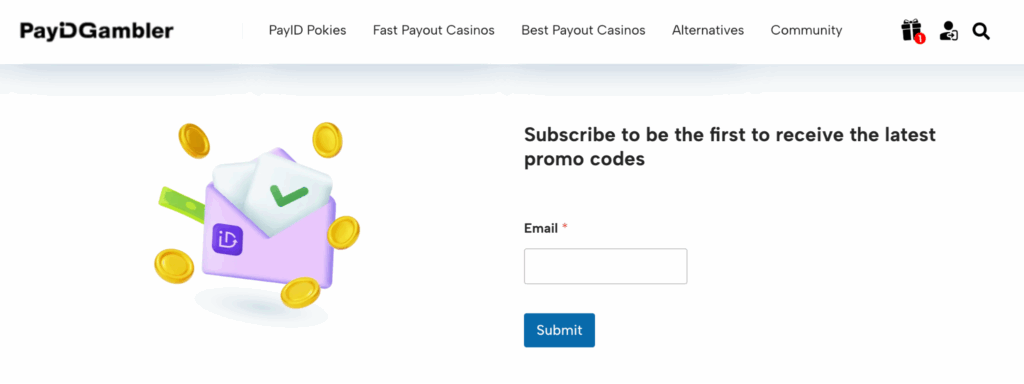1024x384 pixels.
Task: Click the gold coin below the envelope
Action: [x=300, y=292]
